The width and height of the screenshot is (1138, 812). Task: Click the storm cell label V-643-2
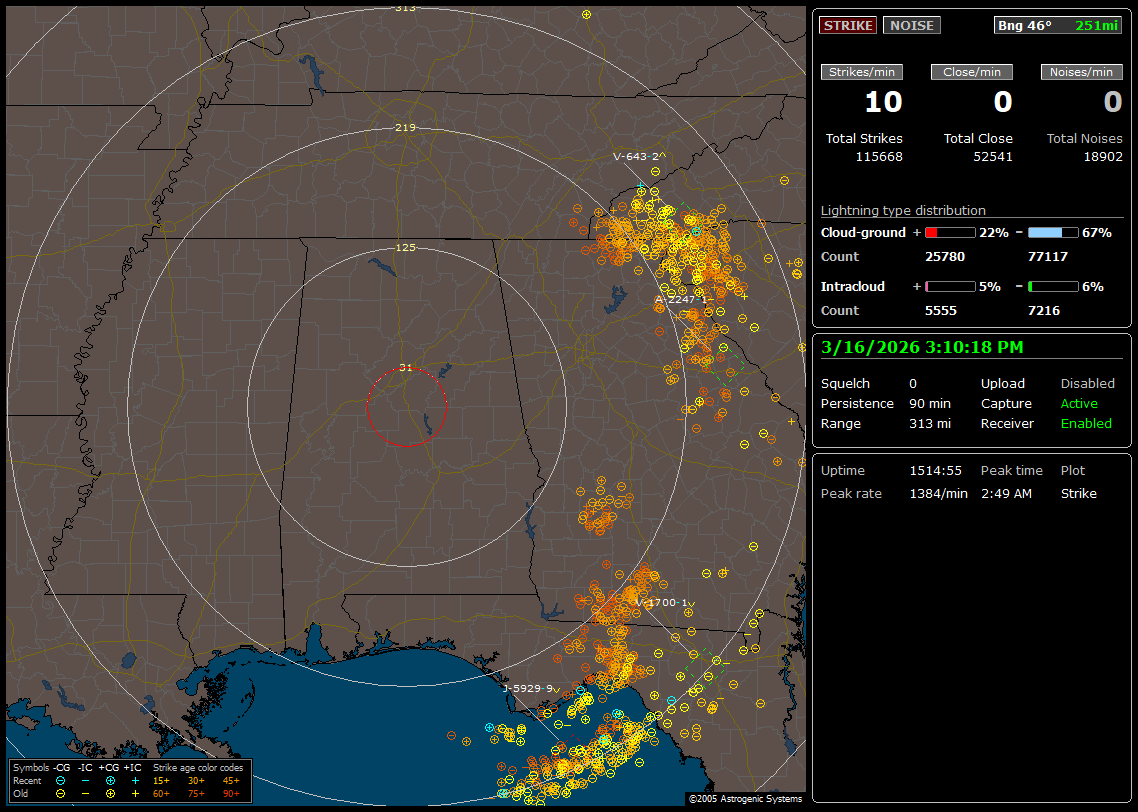tap(637, 157)
